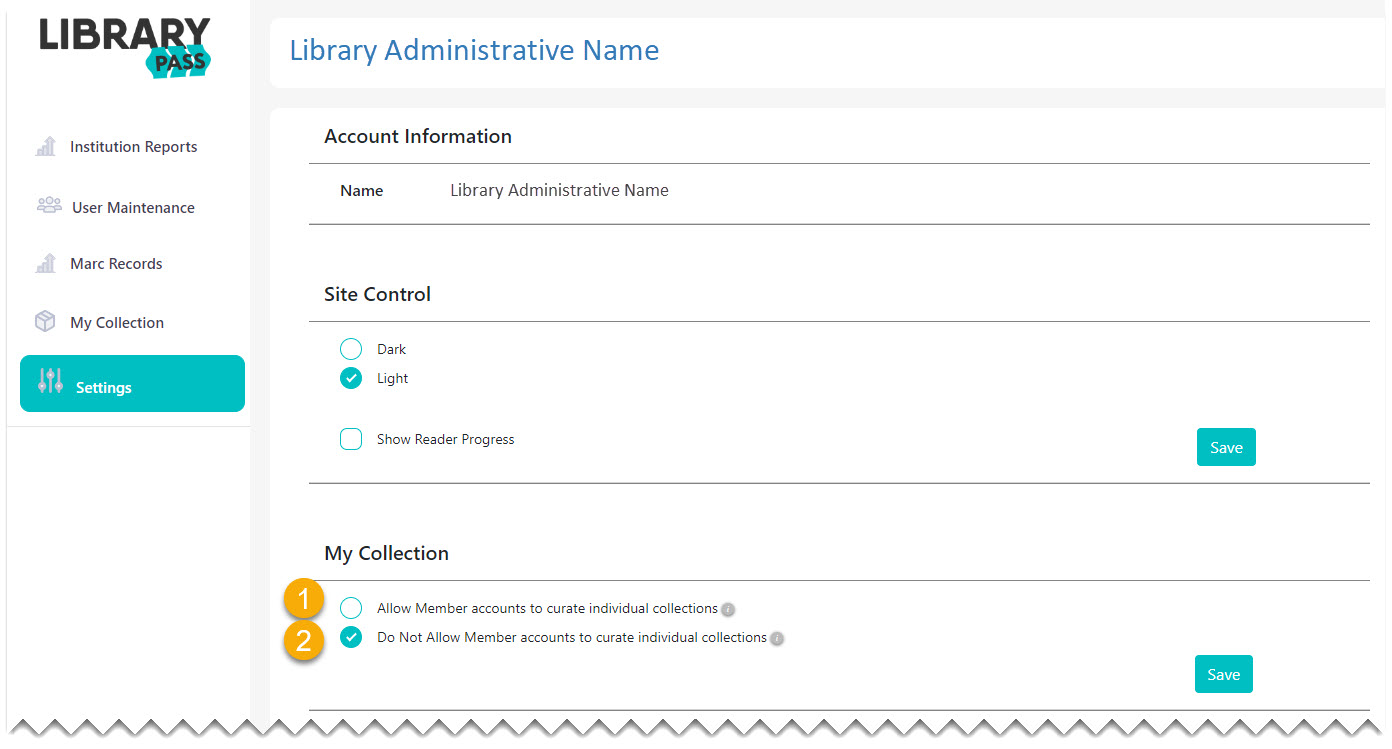Click the info icon beside Allow Member accounts
Image resolution: width=1392 pixels, height=749 pixels.
click(x=728, y=608)
